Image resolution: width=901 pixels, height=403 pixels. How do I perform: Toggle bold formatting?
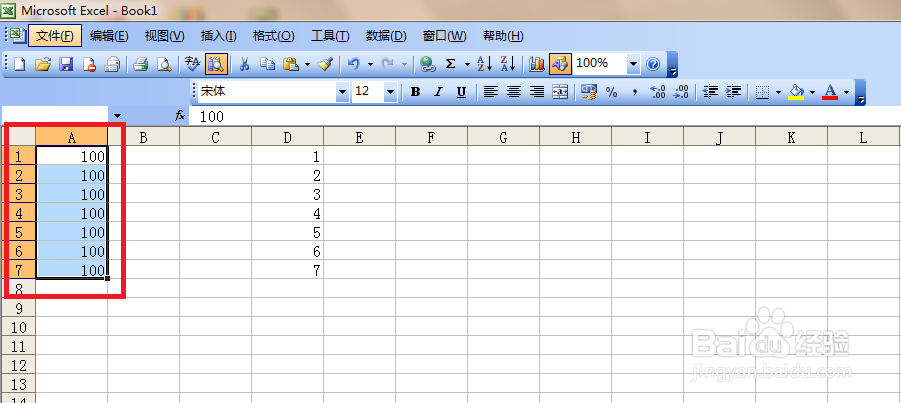click(415, 92)
